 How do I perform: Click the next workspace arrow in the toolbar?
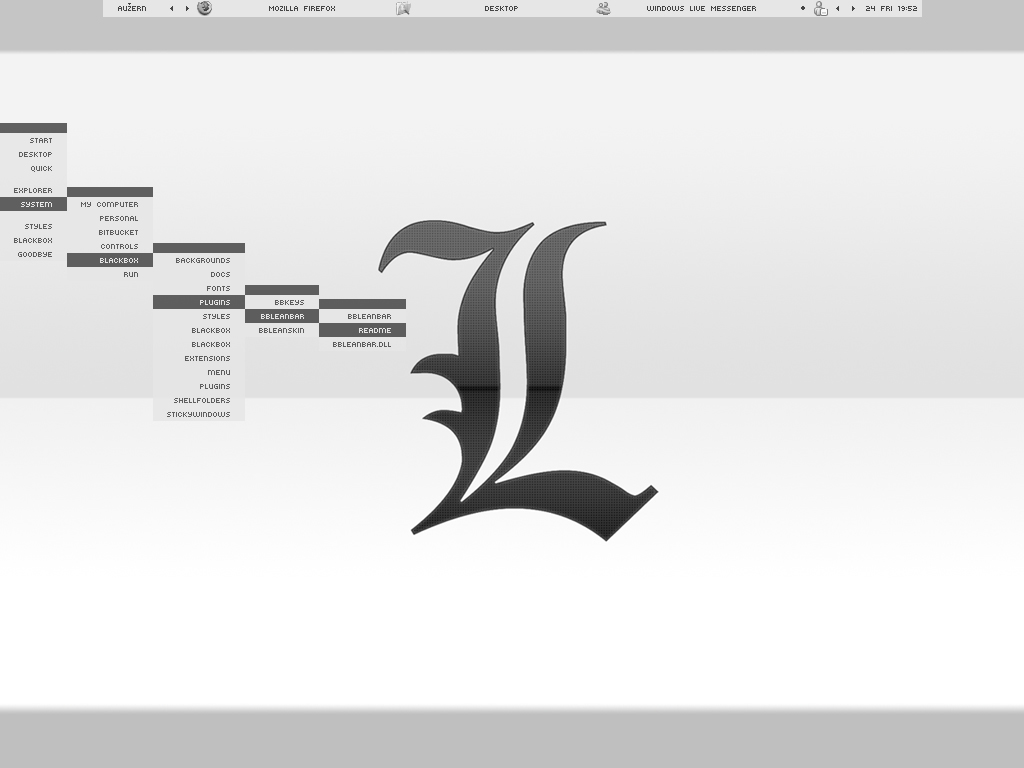point(187,8)
